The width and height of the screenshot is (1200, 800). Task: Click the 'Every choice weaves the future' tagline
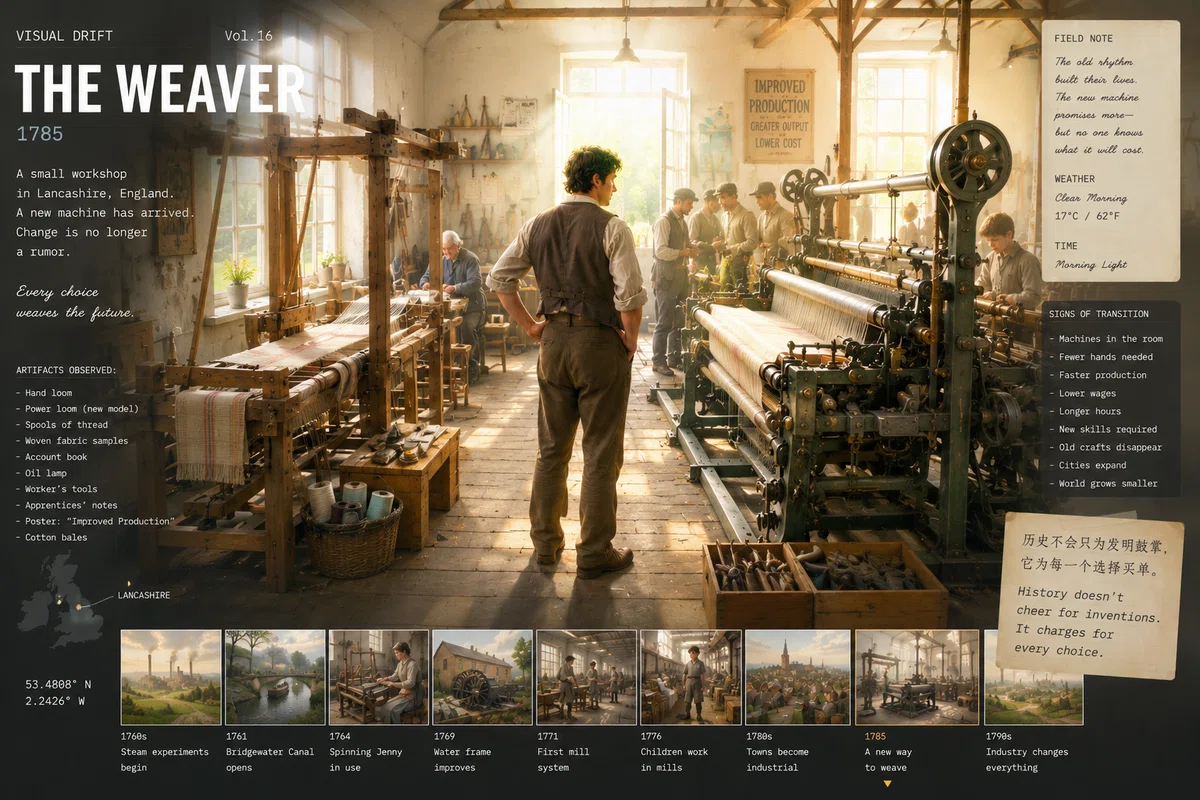(x=76, y=302)
